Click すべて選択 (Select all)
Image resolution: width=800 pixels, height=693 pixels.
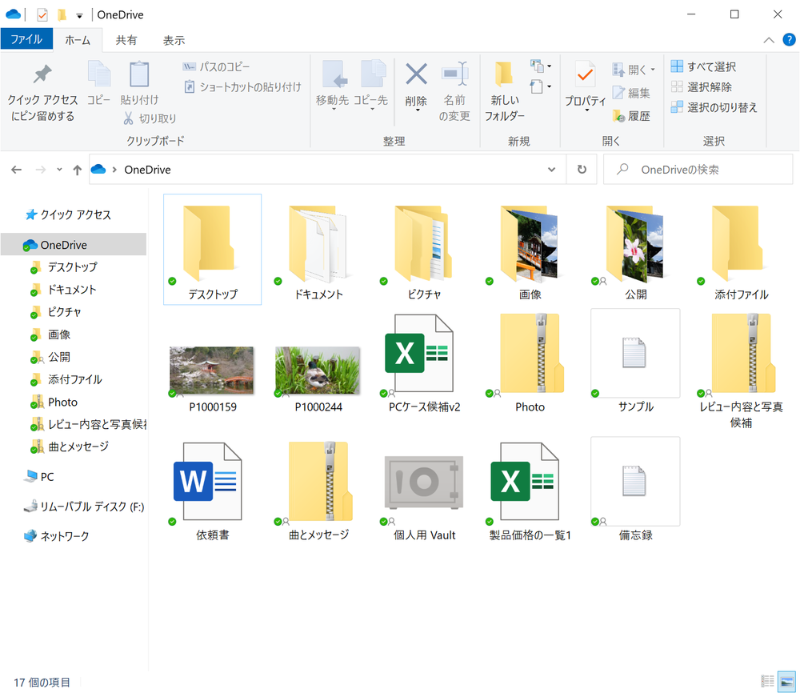click(x=703, y=66)
